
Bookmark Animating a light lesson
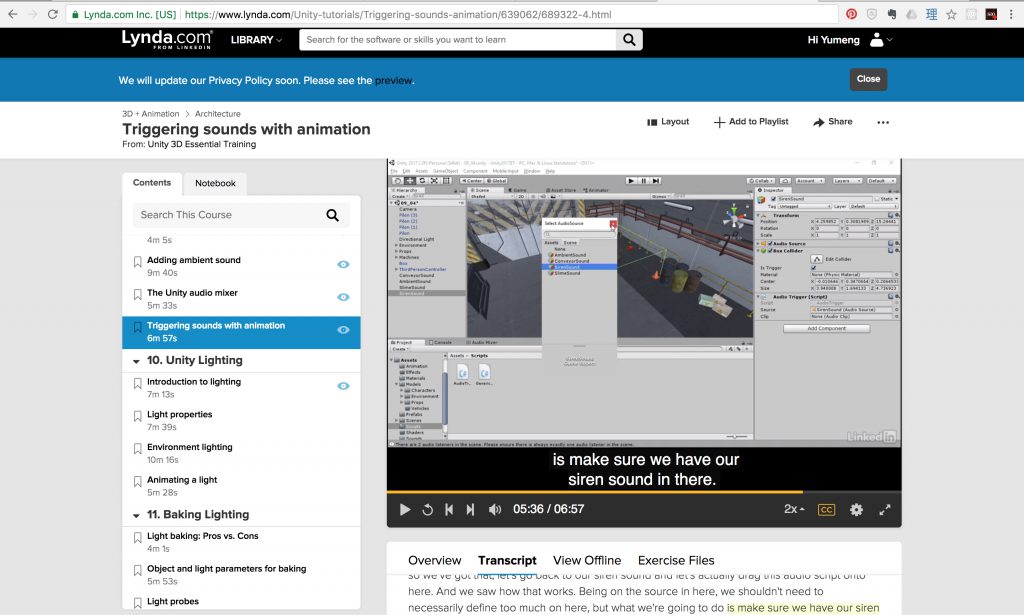[138, 481]
